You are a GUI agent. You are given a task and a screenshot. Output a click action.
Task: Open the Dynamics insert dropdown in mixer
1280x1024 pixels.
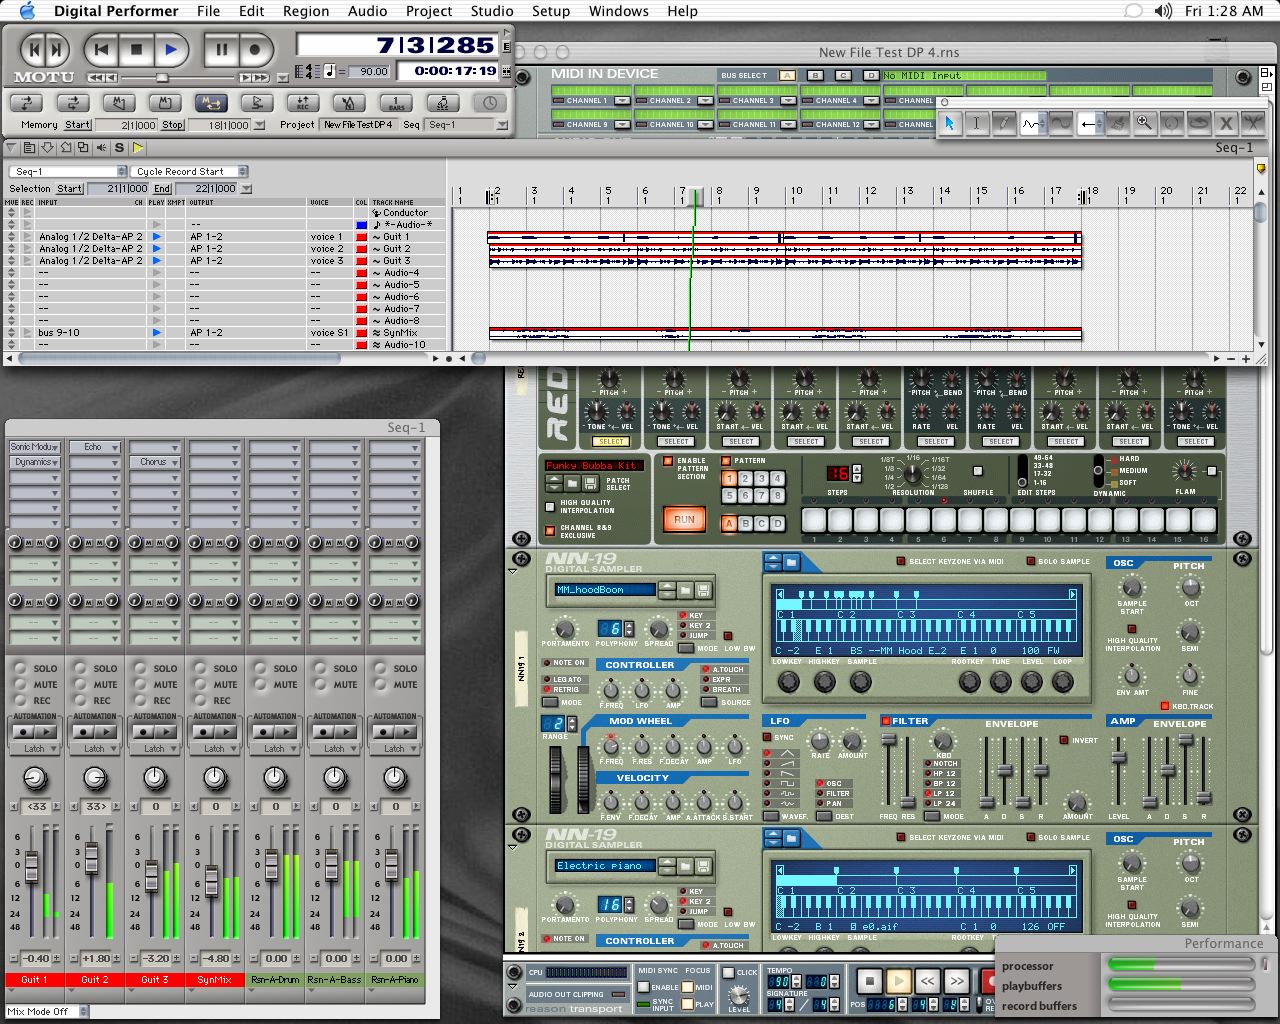coord(35,462)
